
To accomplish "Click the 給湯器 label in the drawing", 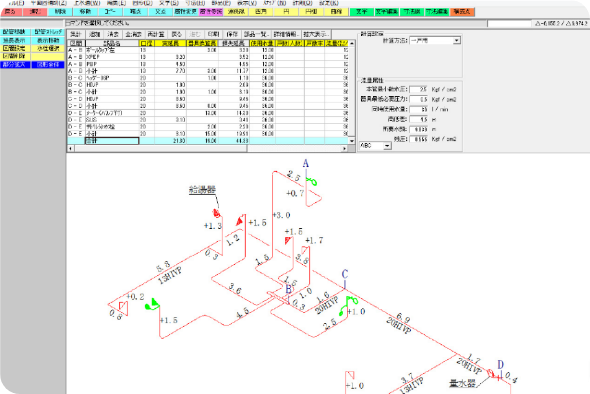I will [x=202, y=190].
